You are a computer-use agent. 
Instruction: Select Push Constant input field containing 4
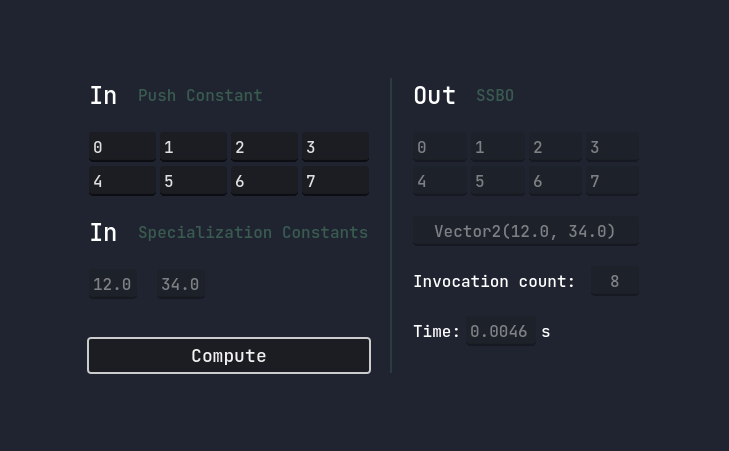pos(122,181)
